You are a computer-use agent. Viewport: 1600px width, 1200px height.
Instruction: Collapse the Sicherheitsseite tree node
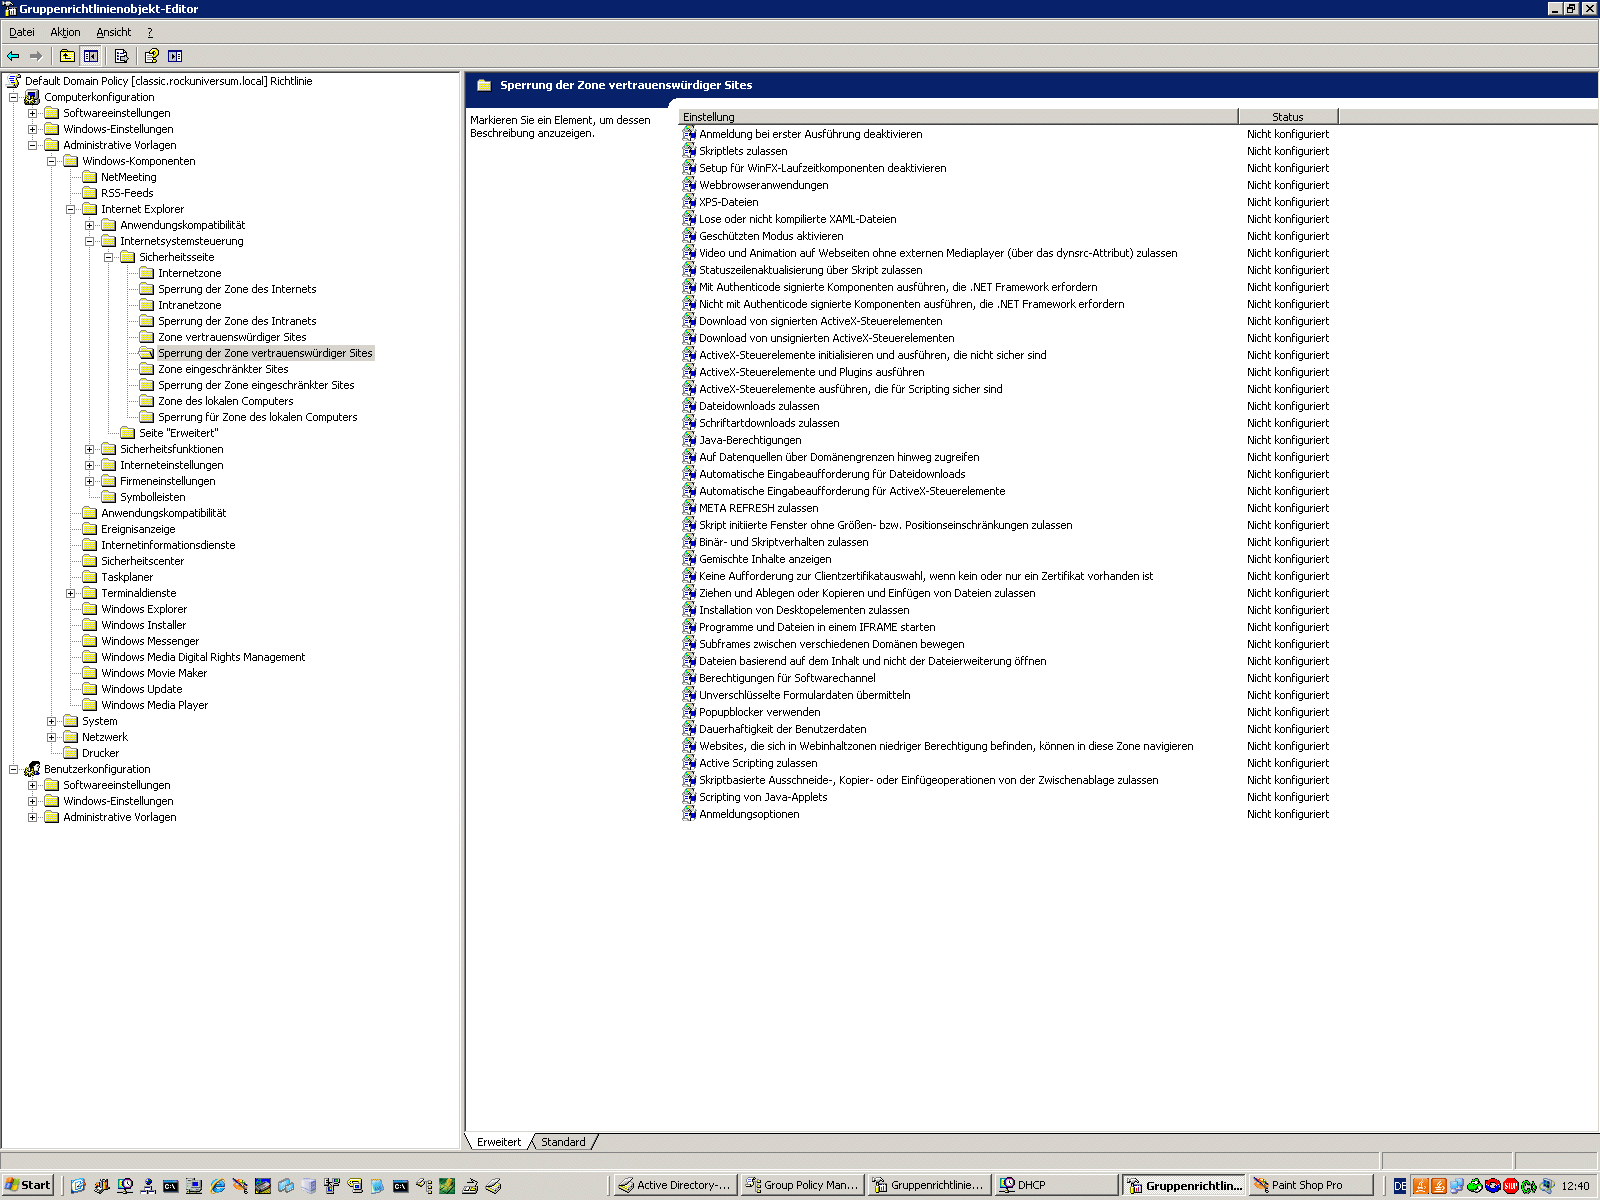point(108,257)
